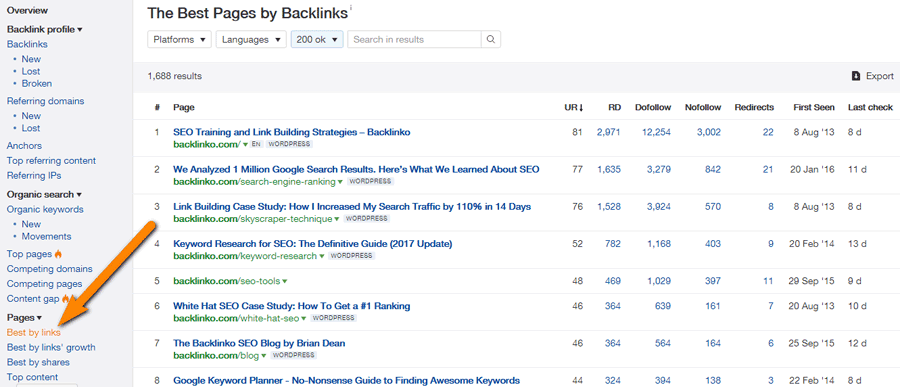Select New under Referring domains

coord(31,116)
